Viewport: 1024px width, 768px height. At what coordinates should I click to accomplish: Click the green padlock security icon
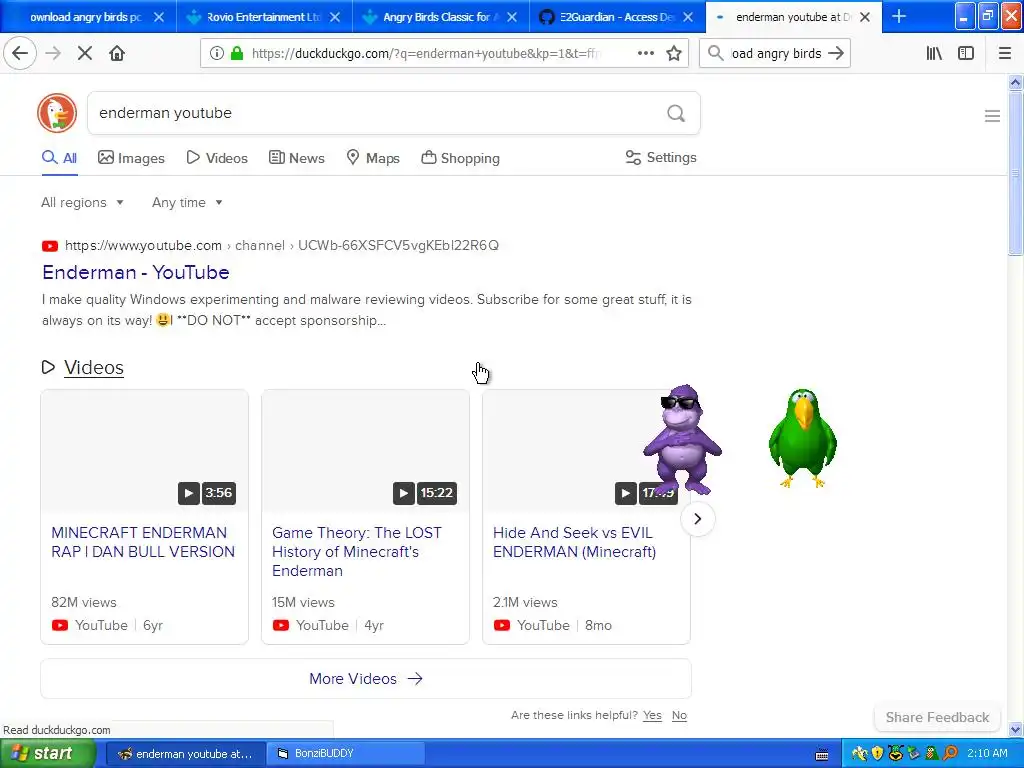tap(237, 54)
